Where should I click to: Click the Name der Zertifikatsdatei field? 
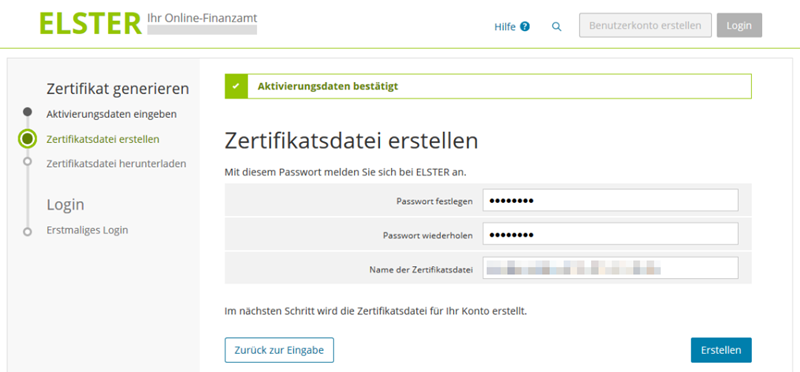(x=611, y=268)
